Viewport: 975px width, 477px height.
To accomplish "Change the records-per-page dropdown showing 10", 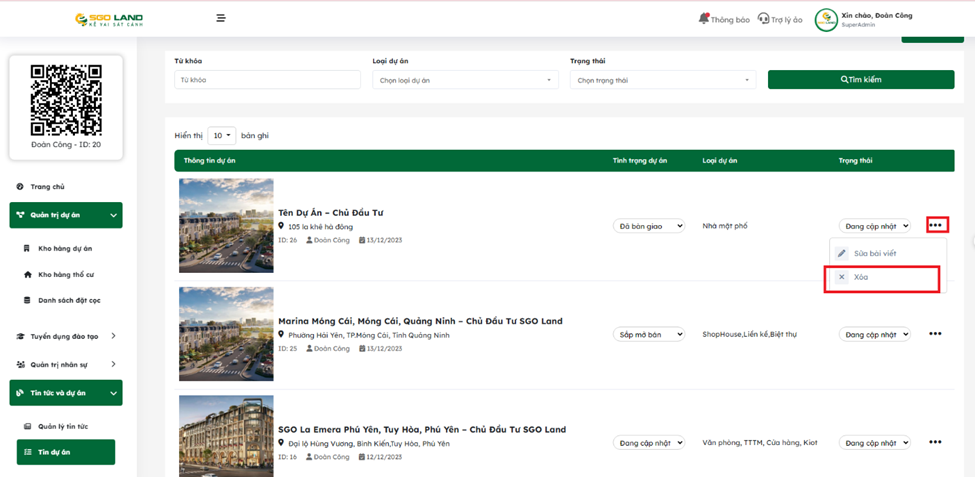I will click(x=221, y=135).
